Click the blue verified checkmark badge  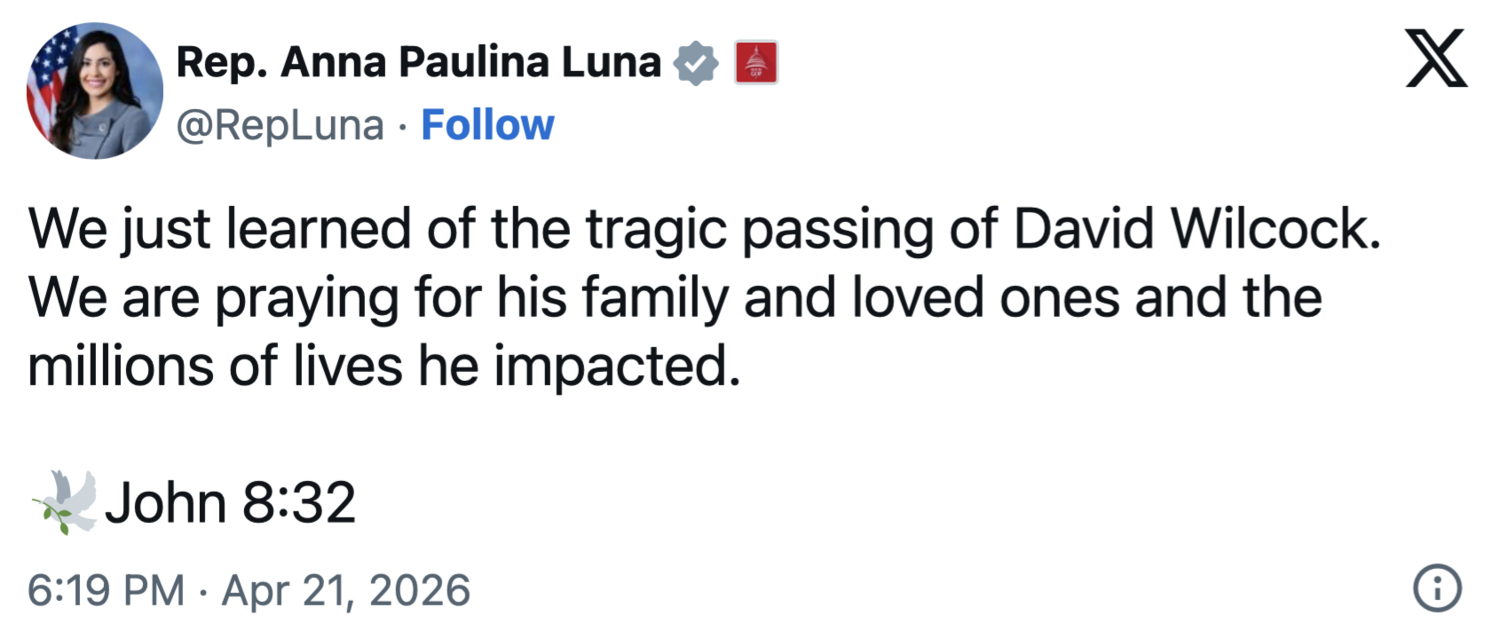coord(696,63)
